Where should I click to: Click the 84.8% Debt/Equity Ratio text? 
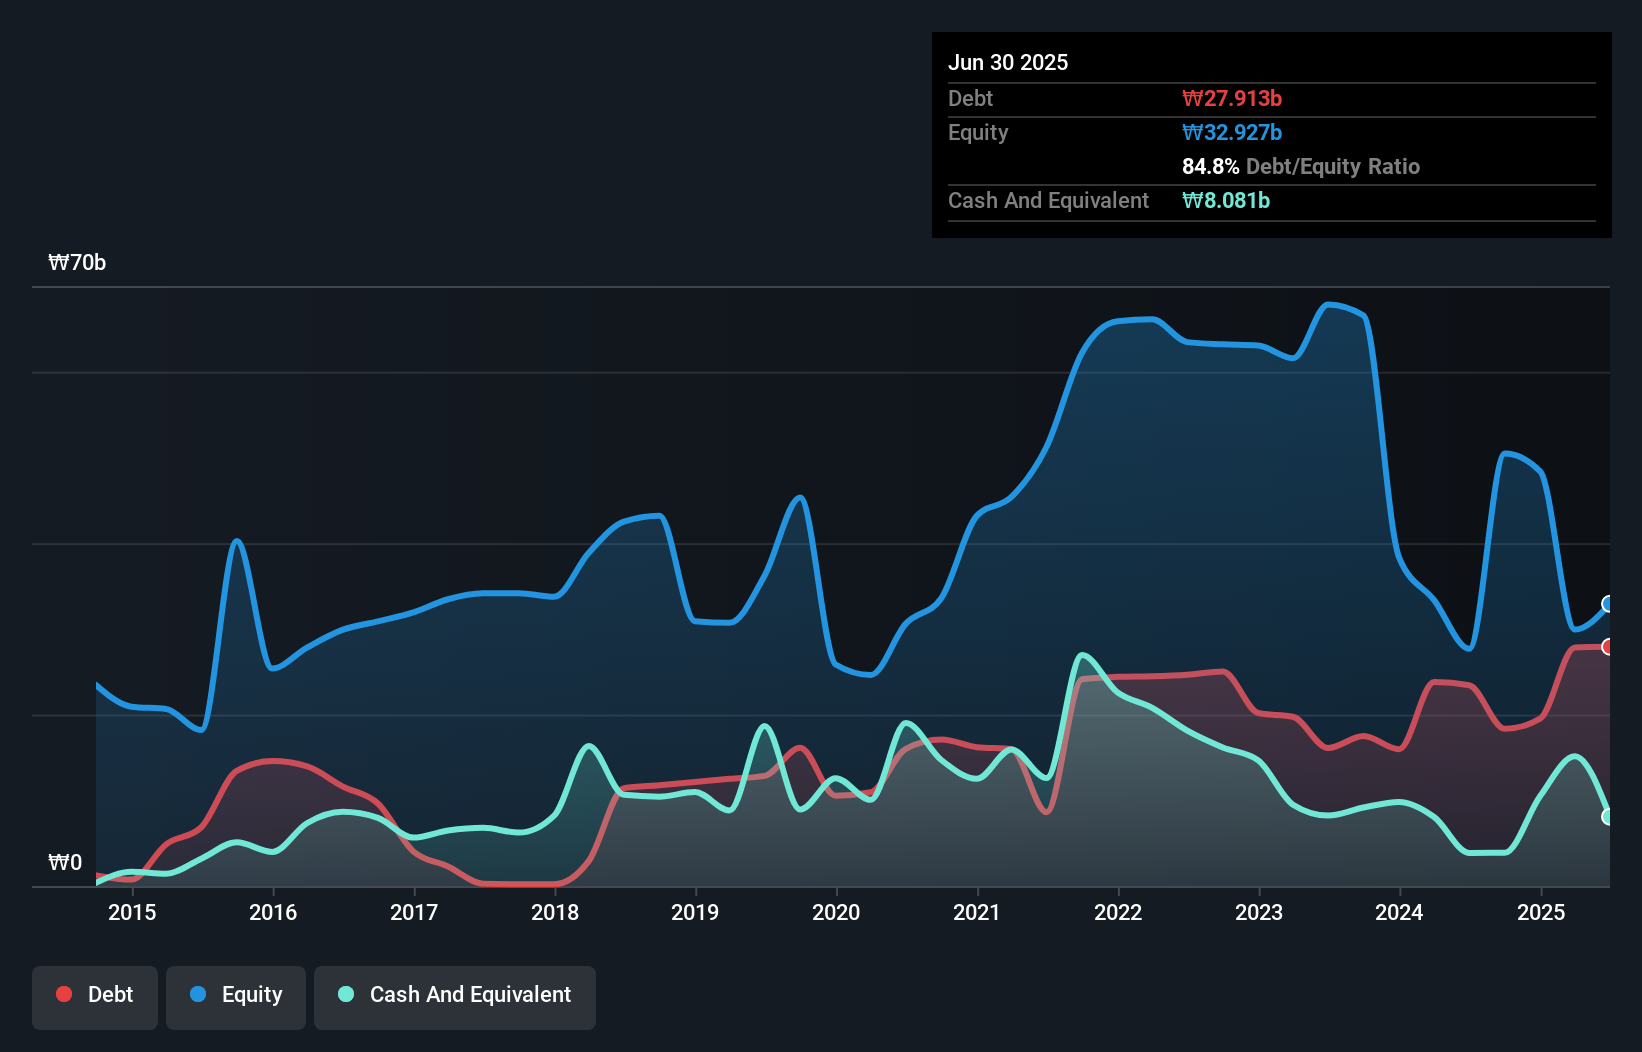[x=1301, y=166]
